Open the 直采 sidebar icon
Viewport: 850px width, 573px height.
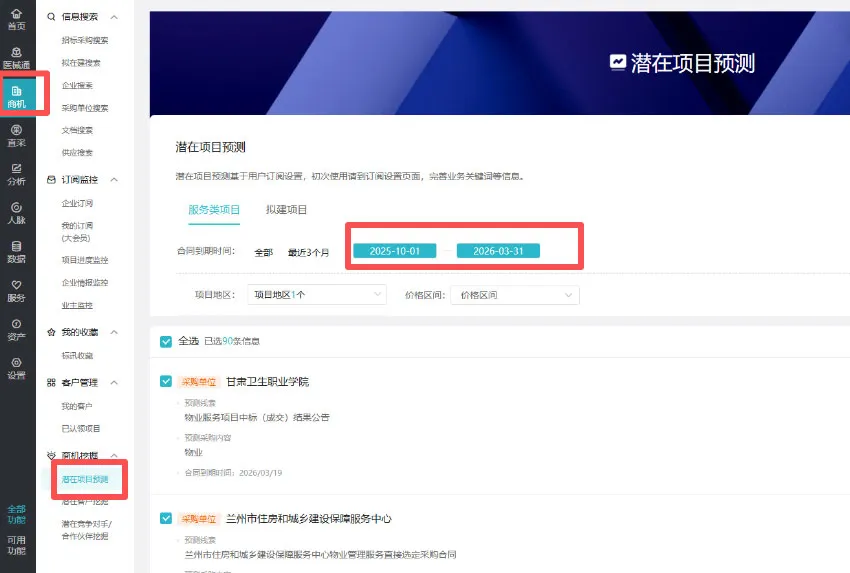(16, 136)
